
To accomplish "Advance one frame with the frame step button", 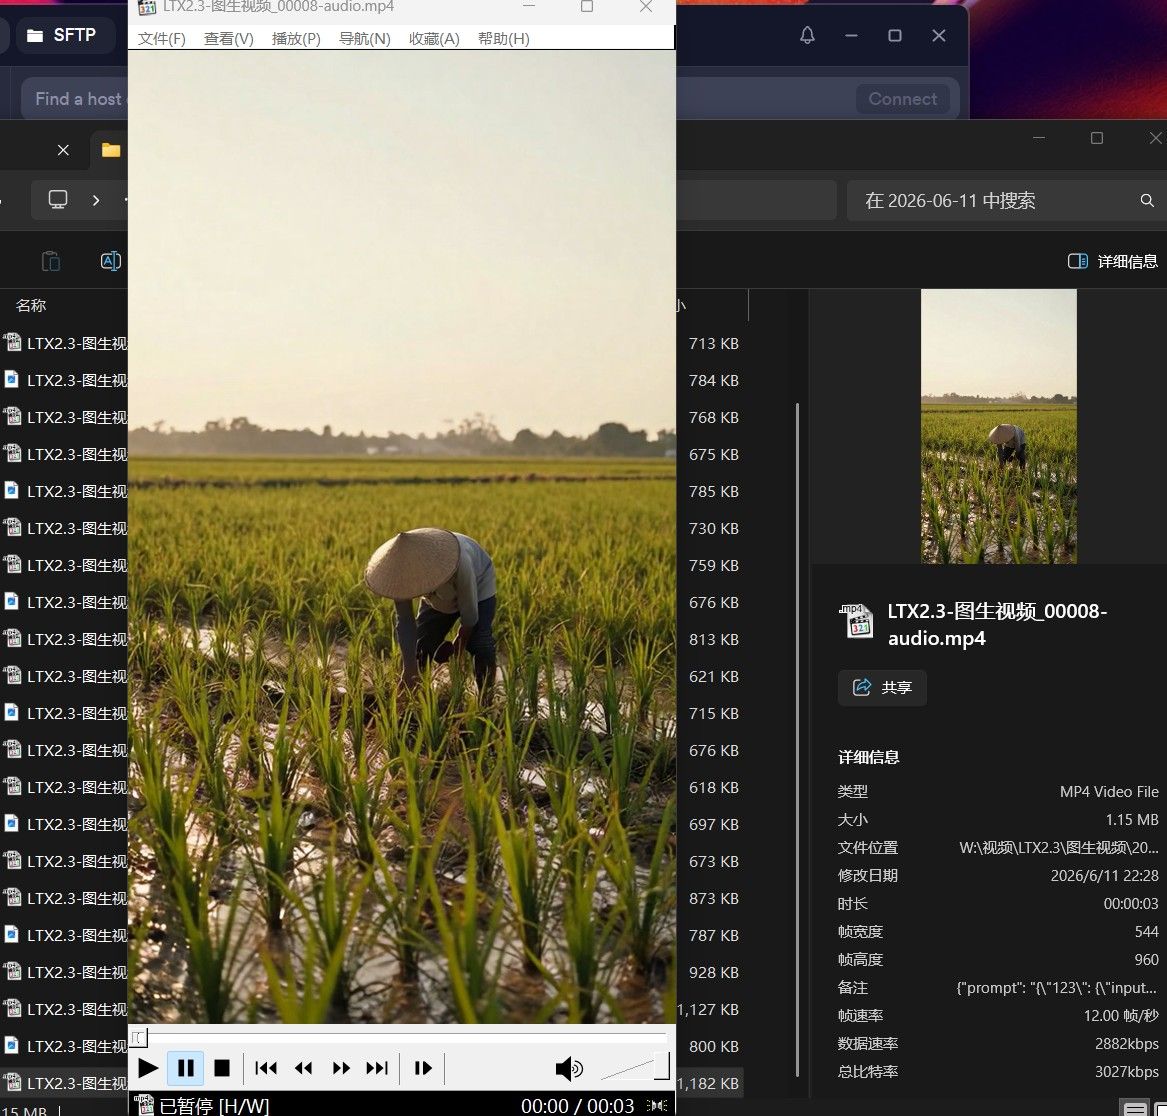I will [423, 1068].
